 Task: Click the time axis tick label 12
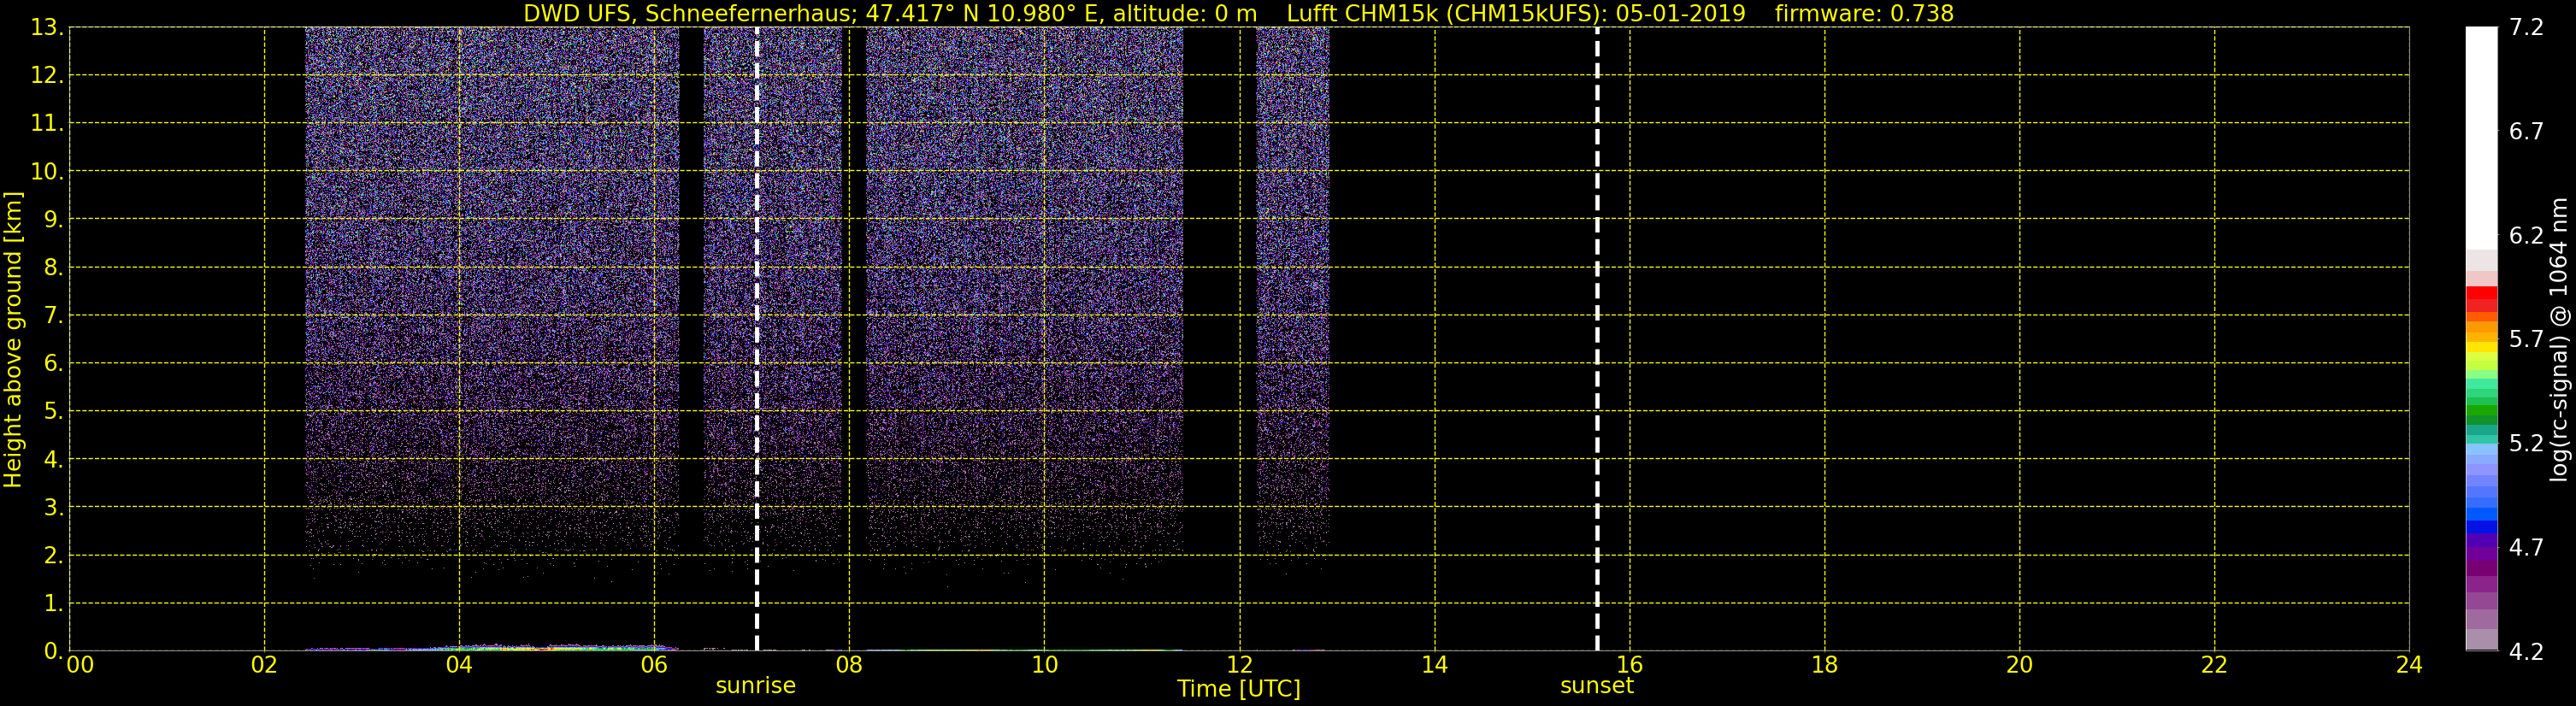coord(1239,665)
